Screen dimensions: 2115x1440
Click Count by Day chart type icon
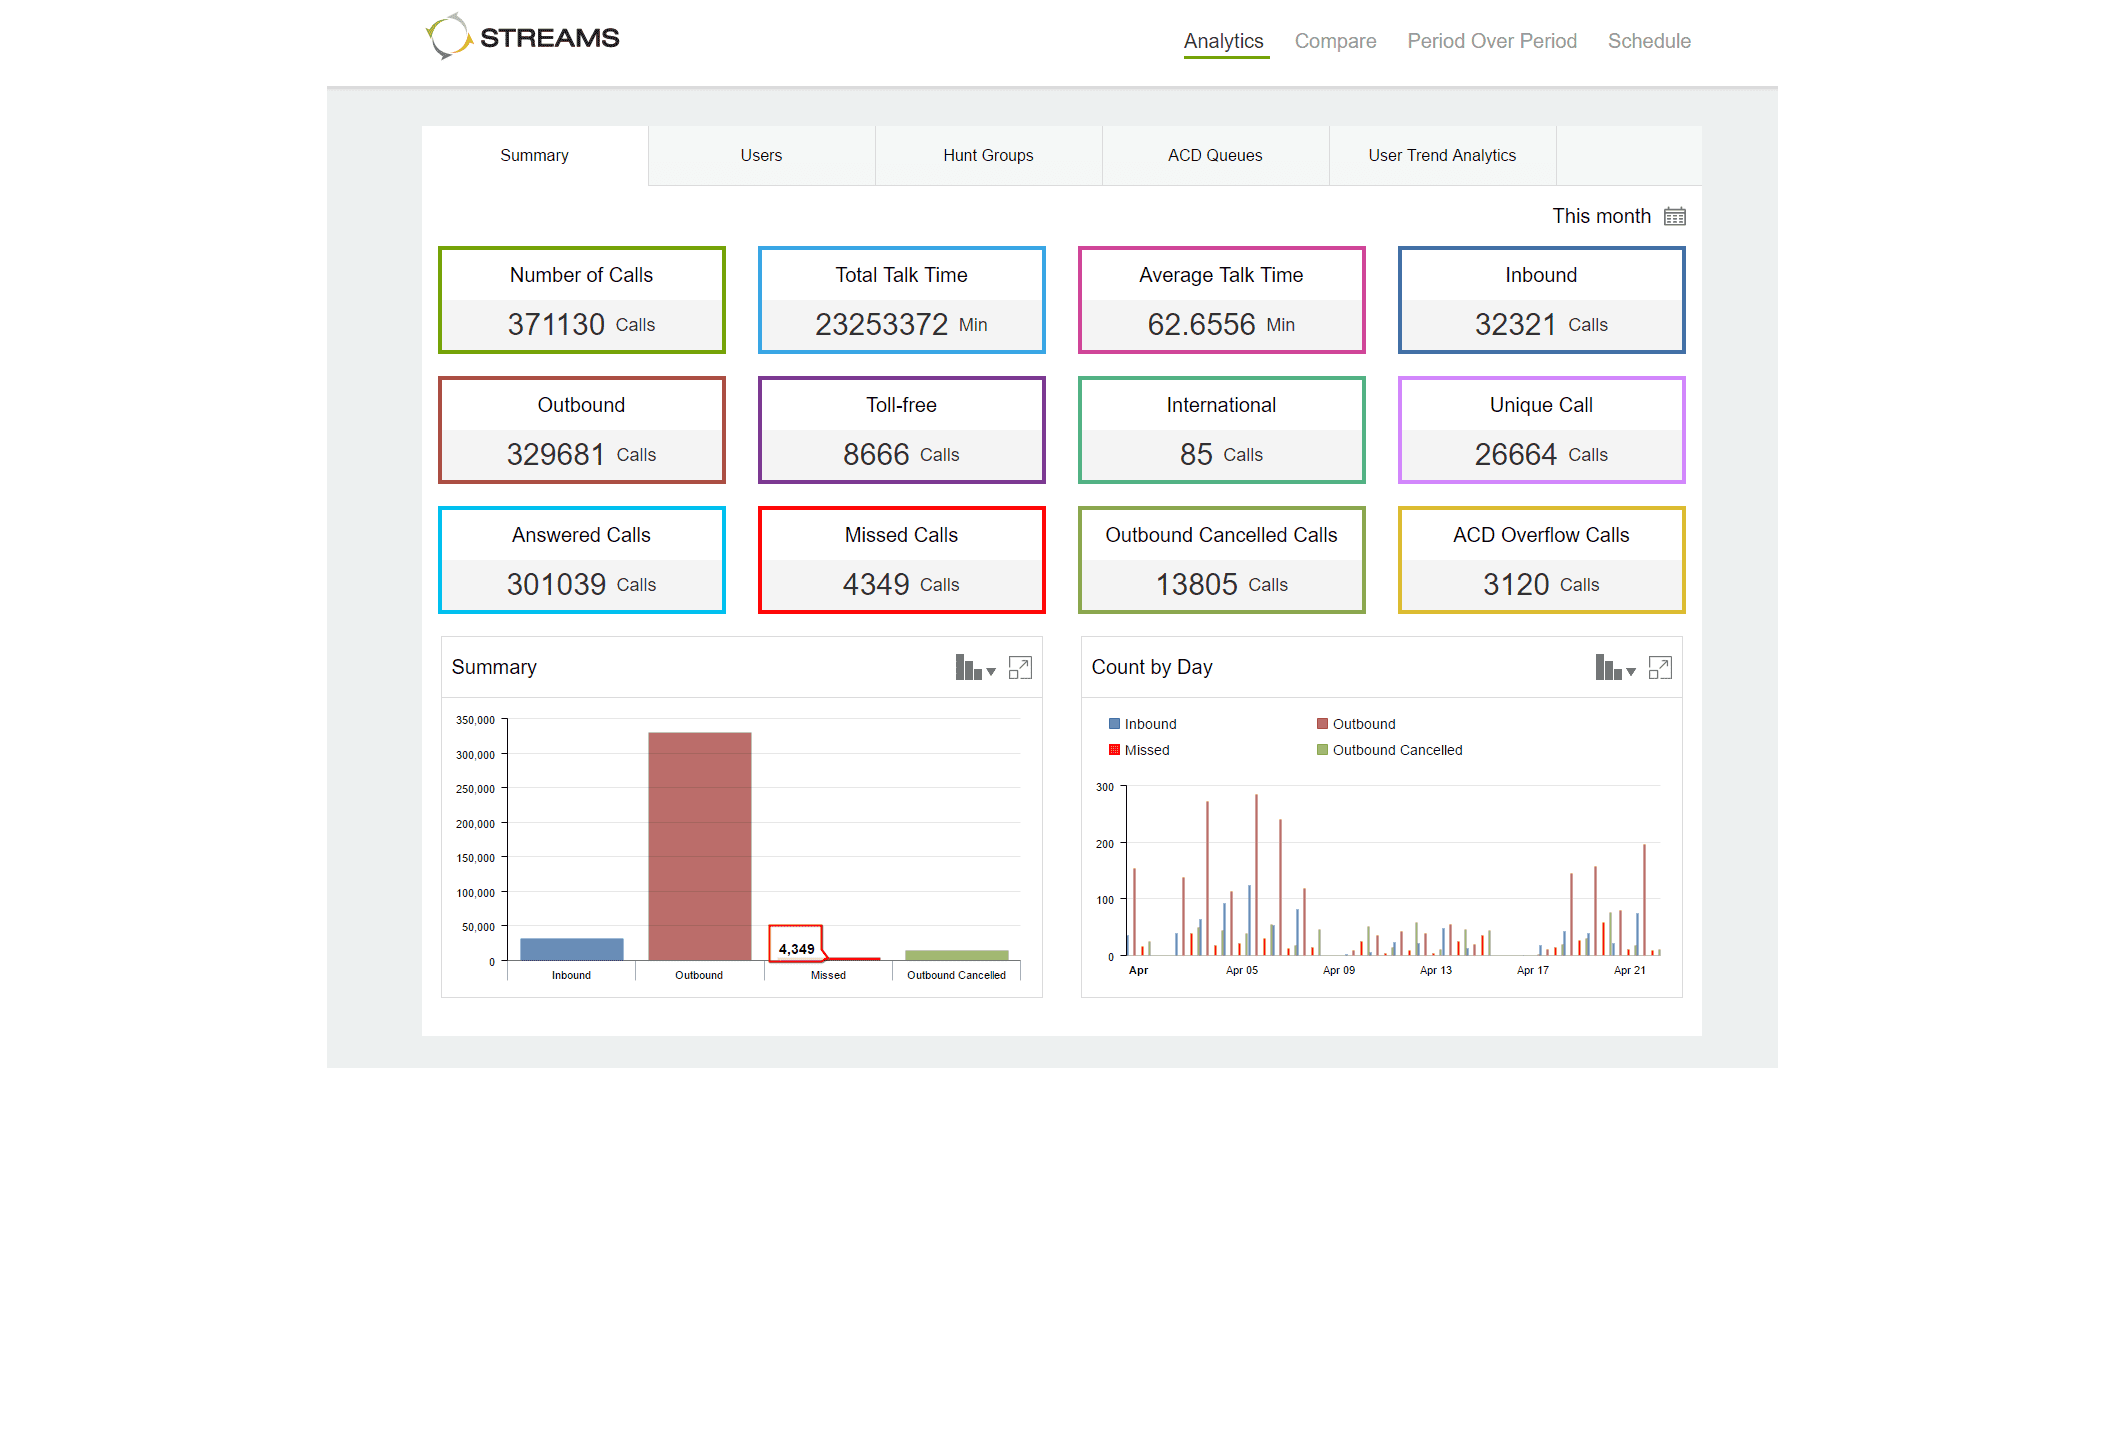point(1607,668)
